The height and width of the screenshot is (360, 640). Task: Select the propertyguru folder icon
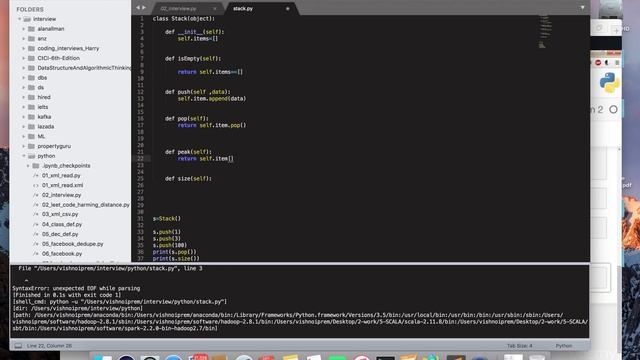coord(31,146)
